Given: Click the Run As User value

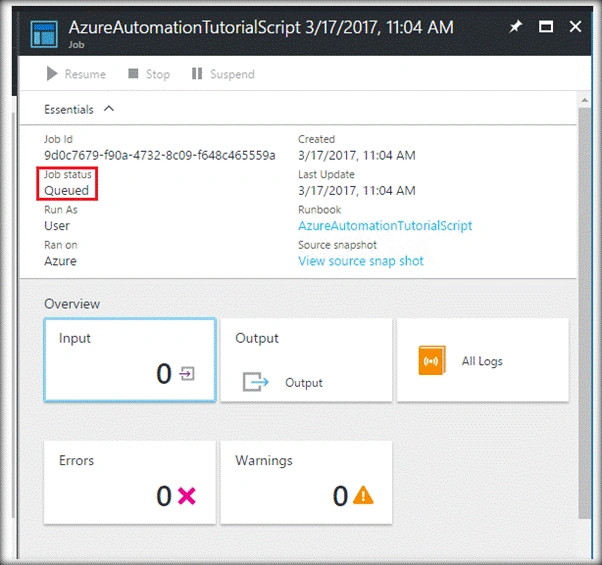Looking at the screenshot, I should pyautogui.click(x=57, y=226).
